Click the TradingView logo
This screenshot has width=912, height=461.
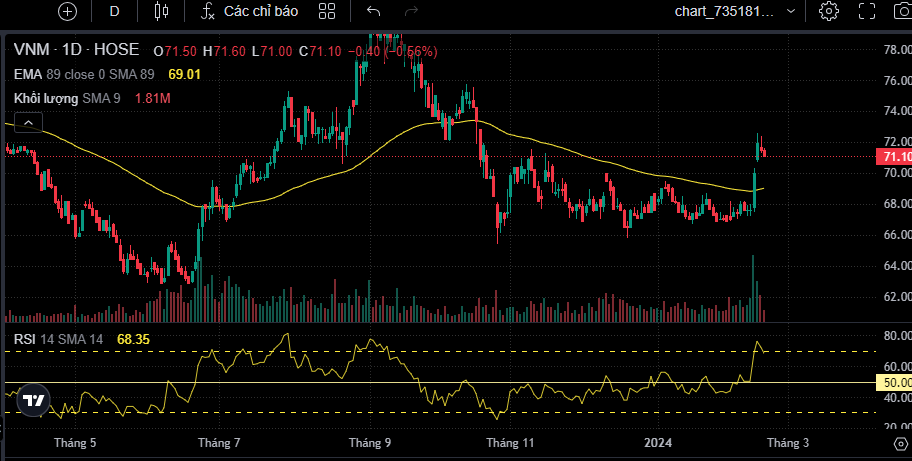(x=33, y=401)
